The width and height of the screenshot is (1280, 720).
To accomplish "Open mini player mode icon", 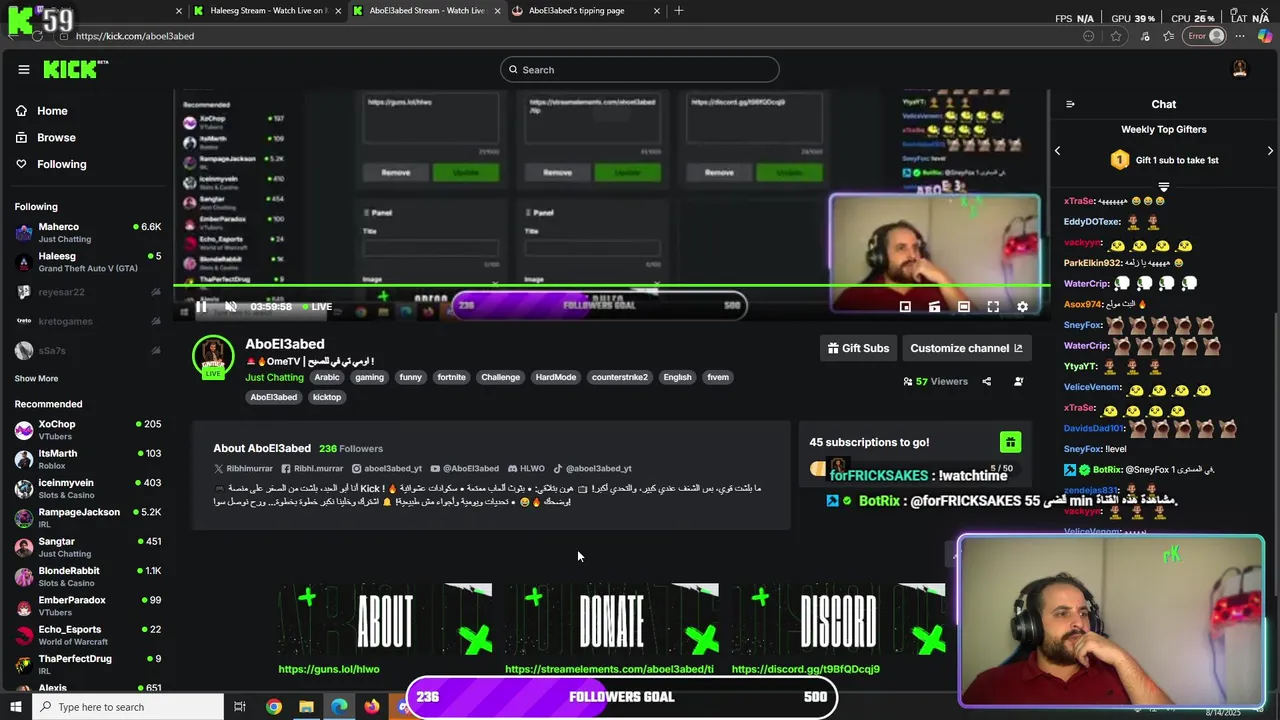I will point(905,307).
